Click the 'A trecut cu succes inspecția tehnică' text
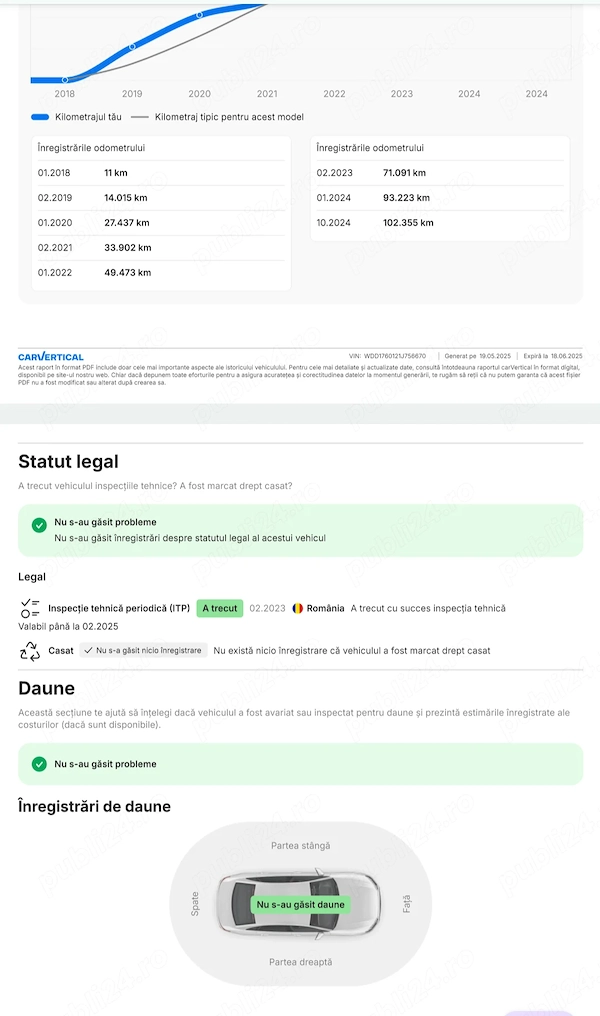Image resolution: width=600 pixels, height=1016 pixels. [x=428, y=608]
